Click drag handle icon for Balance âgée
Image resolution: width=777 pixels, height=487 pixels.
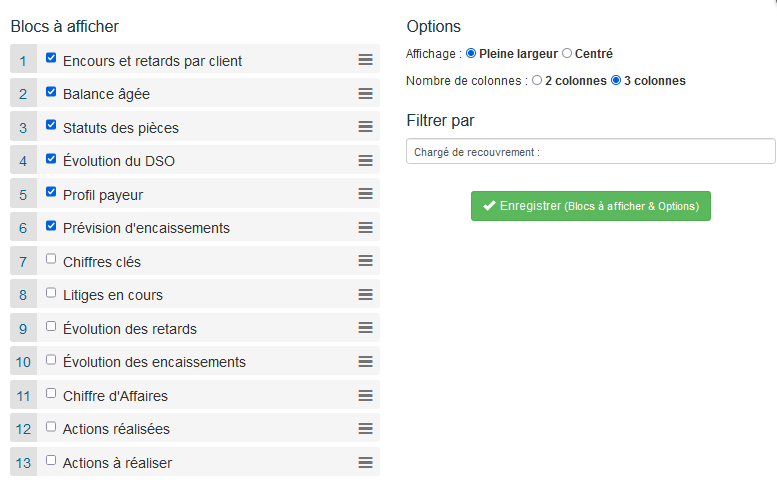366,94
